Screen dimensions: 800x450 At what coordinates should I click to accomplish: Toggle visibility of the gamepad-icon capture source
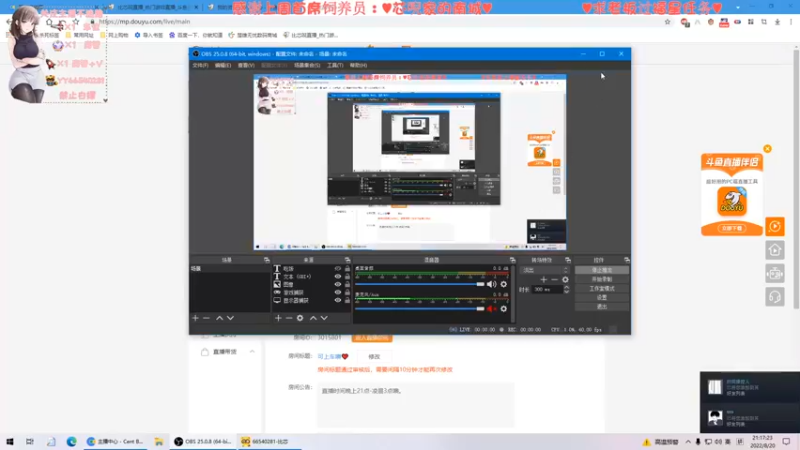[338, 292]
